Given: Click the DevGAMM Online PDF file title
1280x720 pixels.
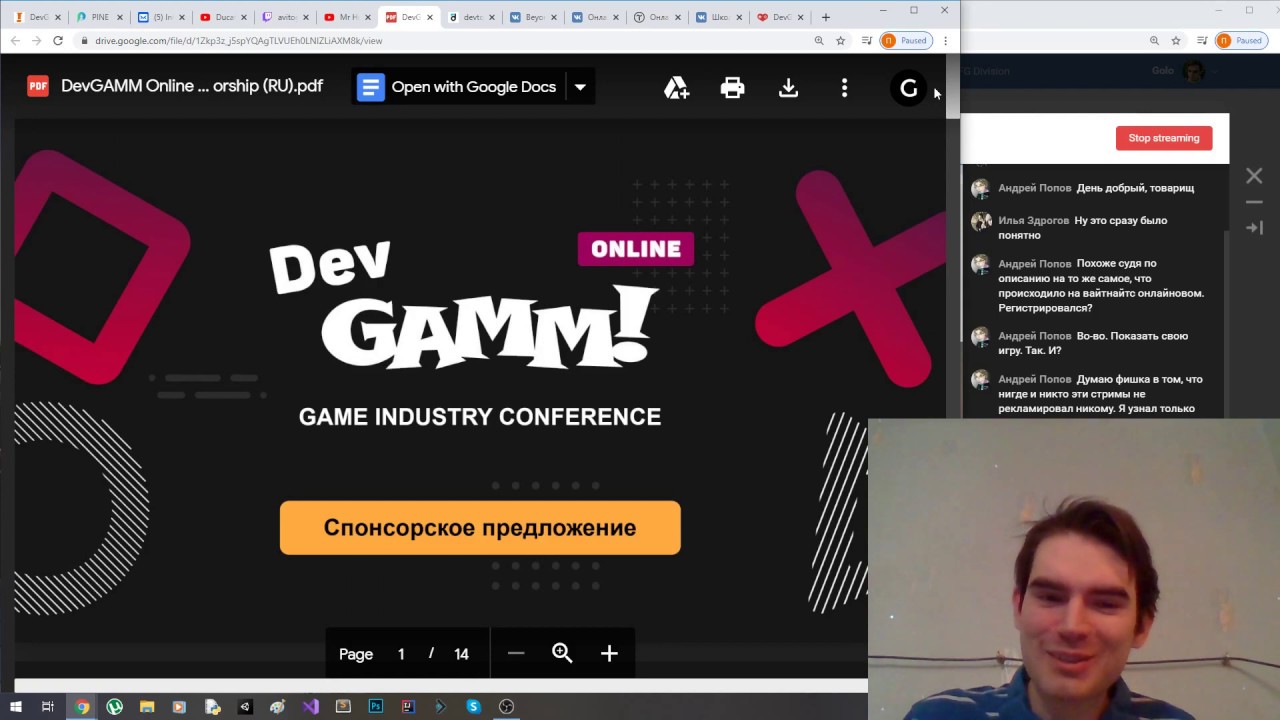Looking at the screenshot, I should click(x=192, y=86).
